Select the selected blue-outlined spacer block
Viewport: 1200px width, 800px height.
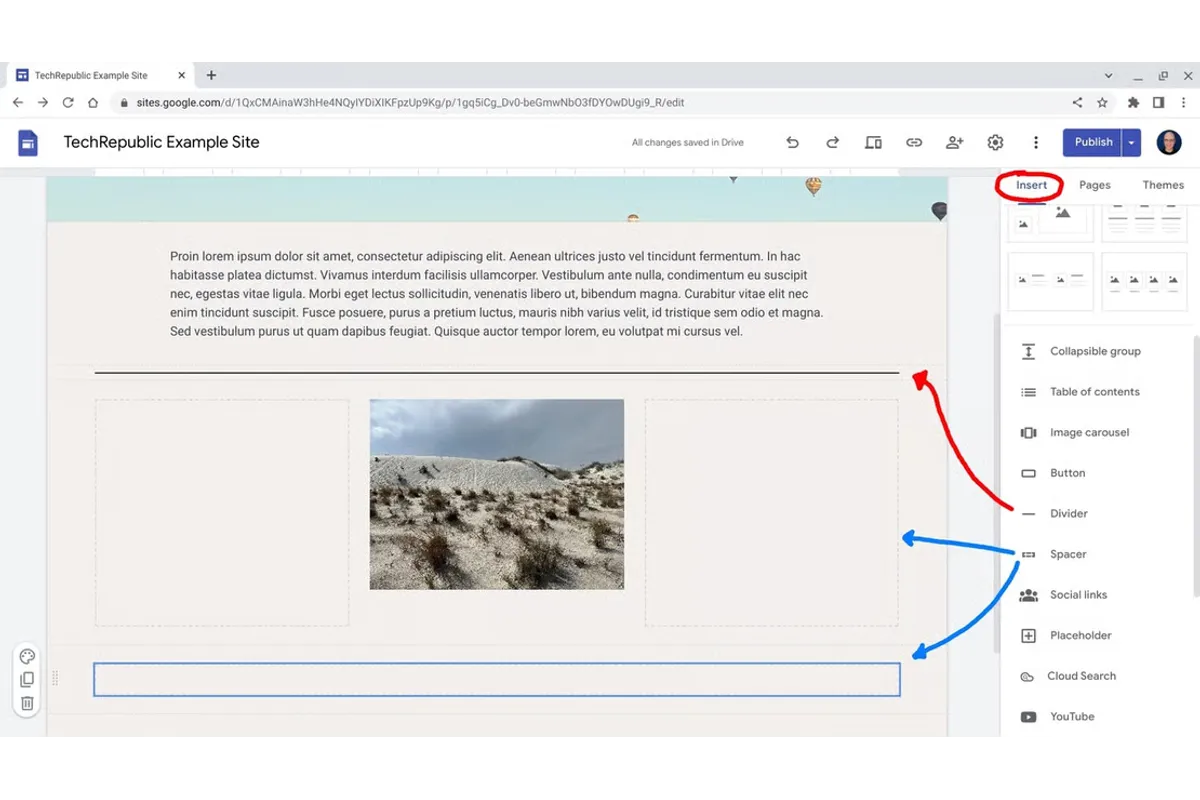click(497, 679)
